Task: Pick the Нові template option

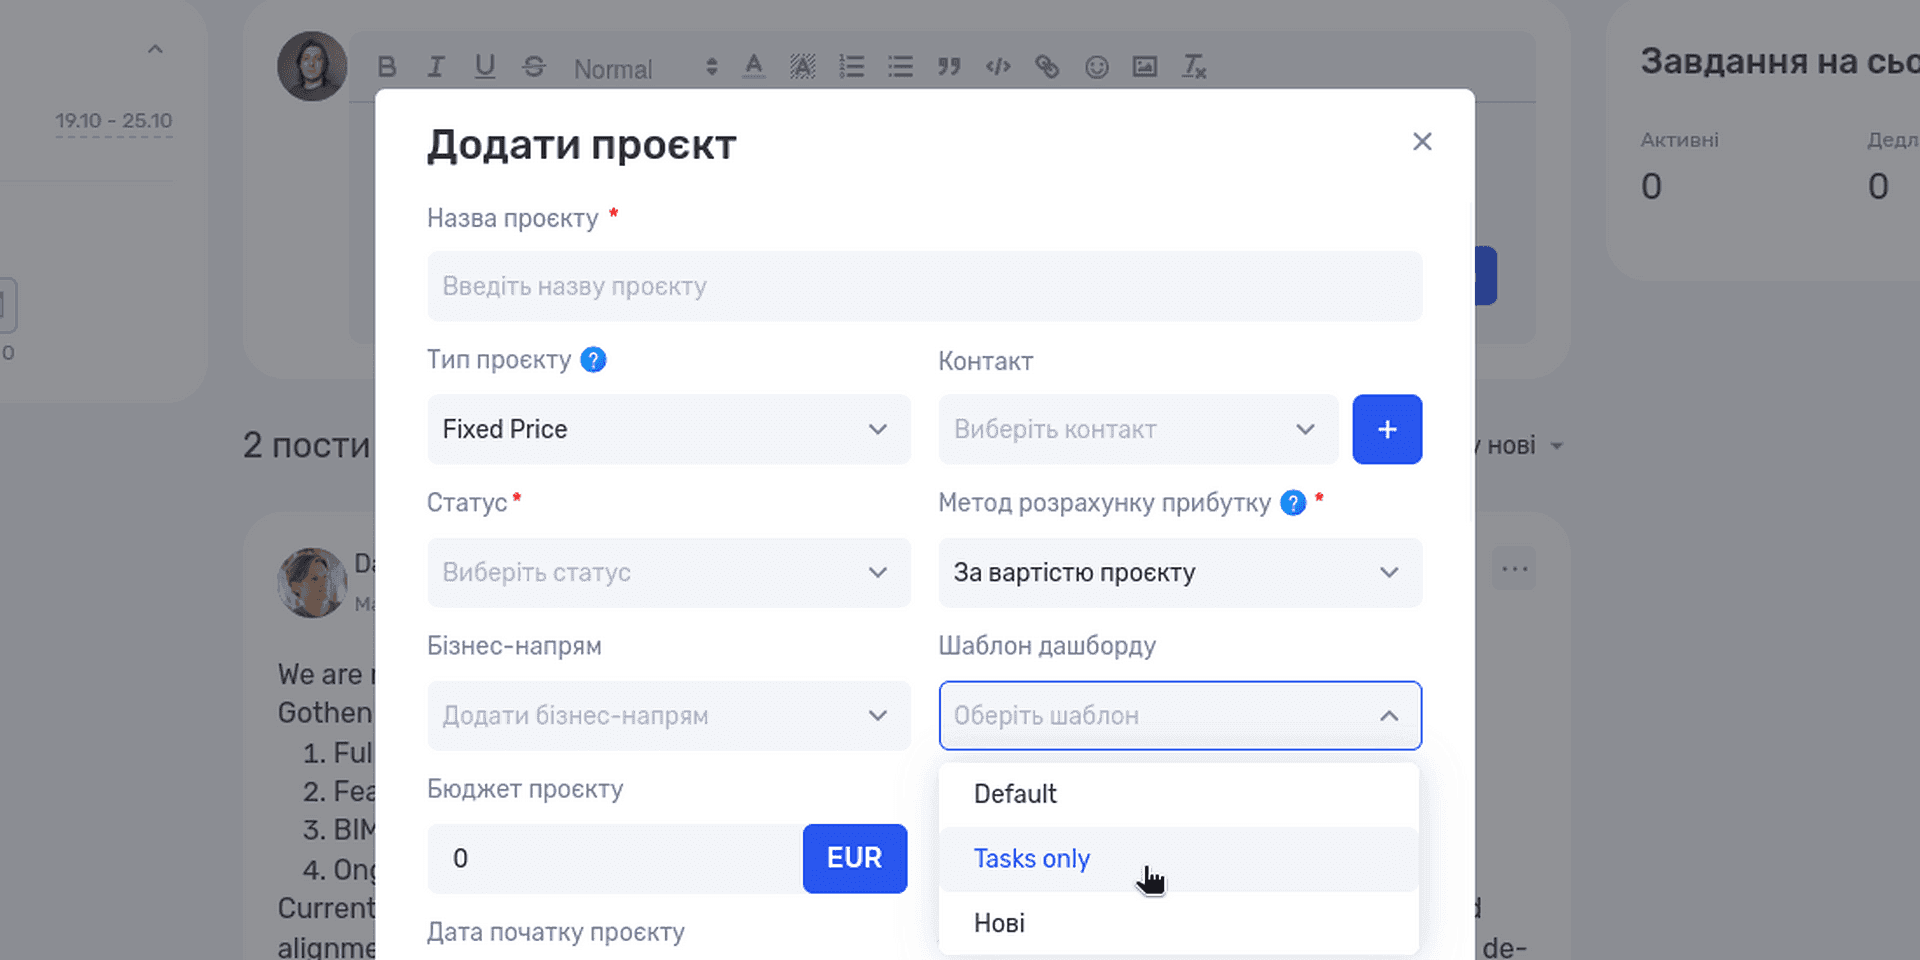Action: point(1179,923)
